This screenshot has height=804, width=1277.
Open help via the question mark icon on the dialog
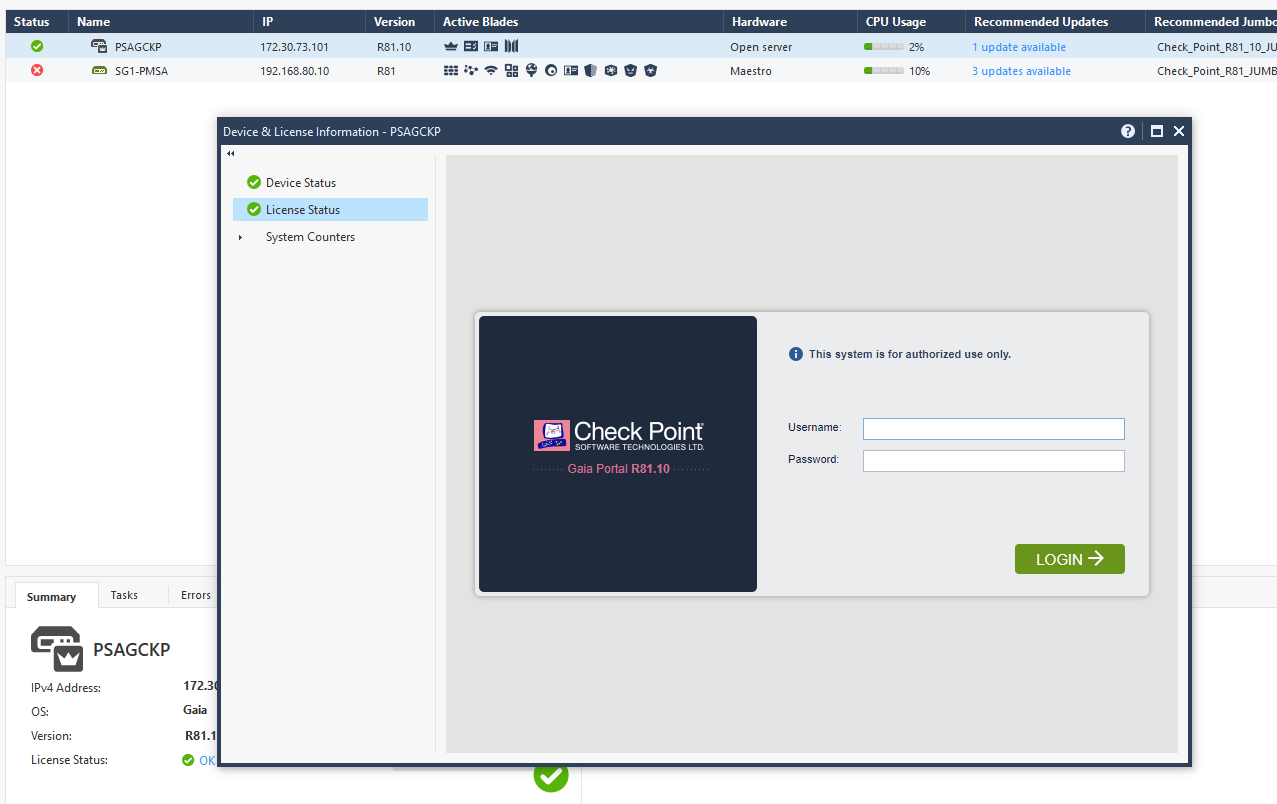tap(1128, 131)
